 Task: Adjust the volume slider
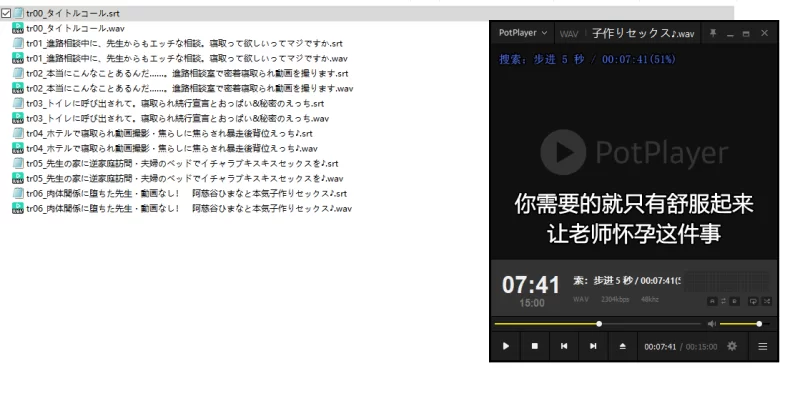coord(744,324)
